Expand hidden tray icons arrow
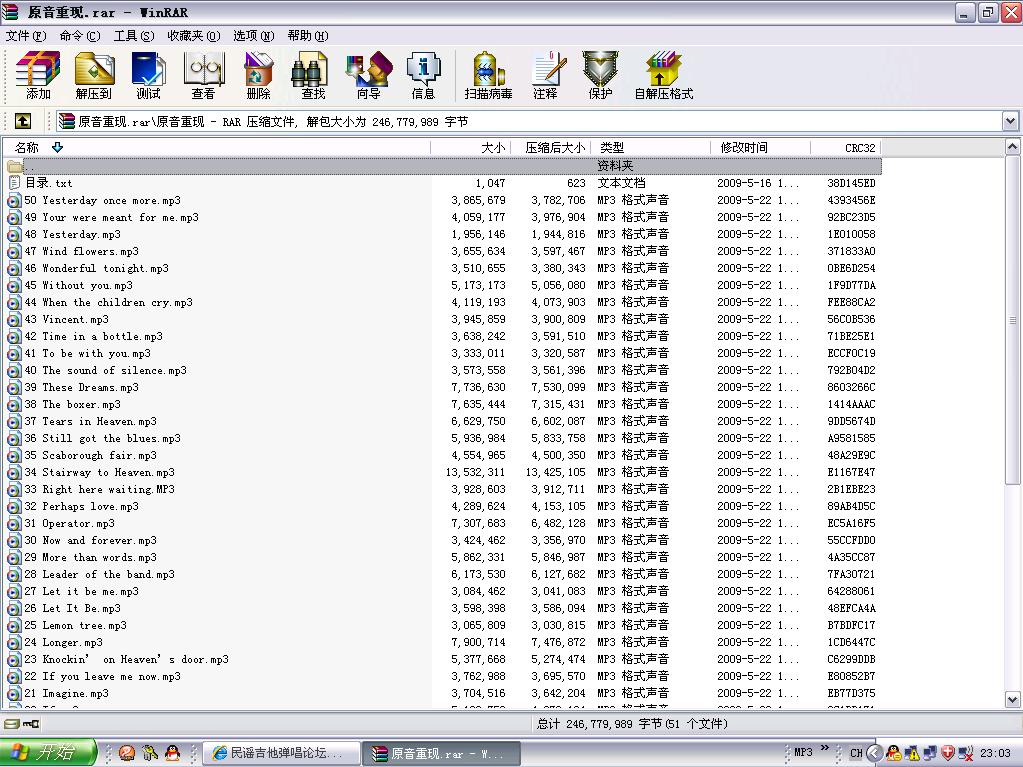Image resolution: width=1023 pixels, height=767 pixels. point(874,753)
